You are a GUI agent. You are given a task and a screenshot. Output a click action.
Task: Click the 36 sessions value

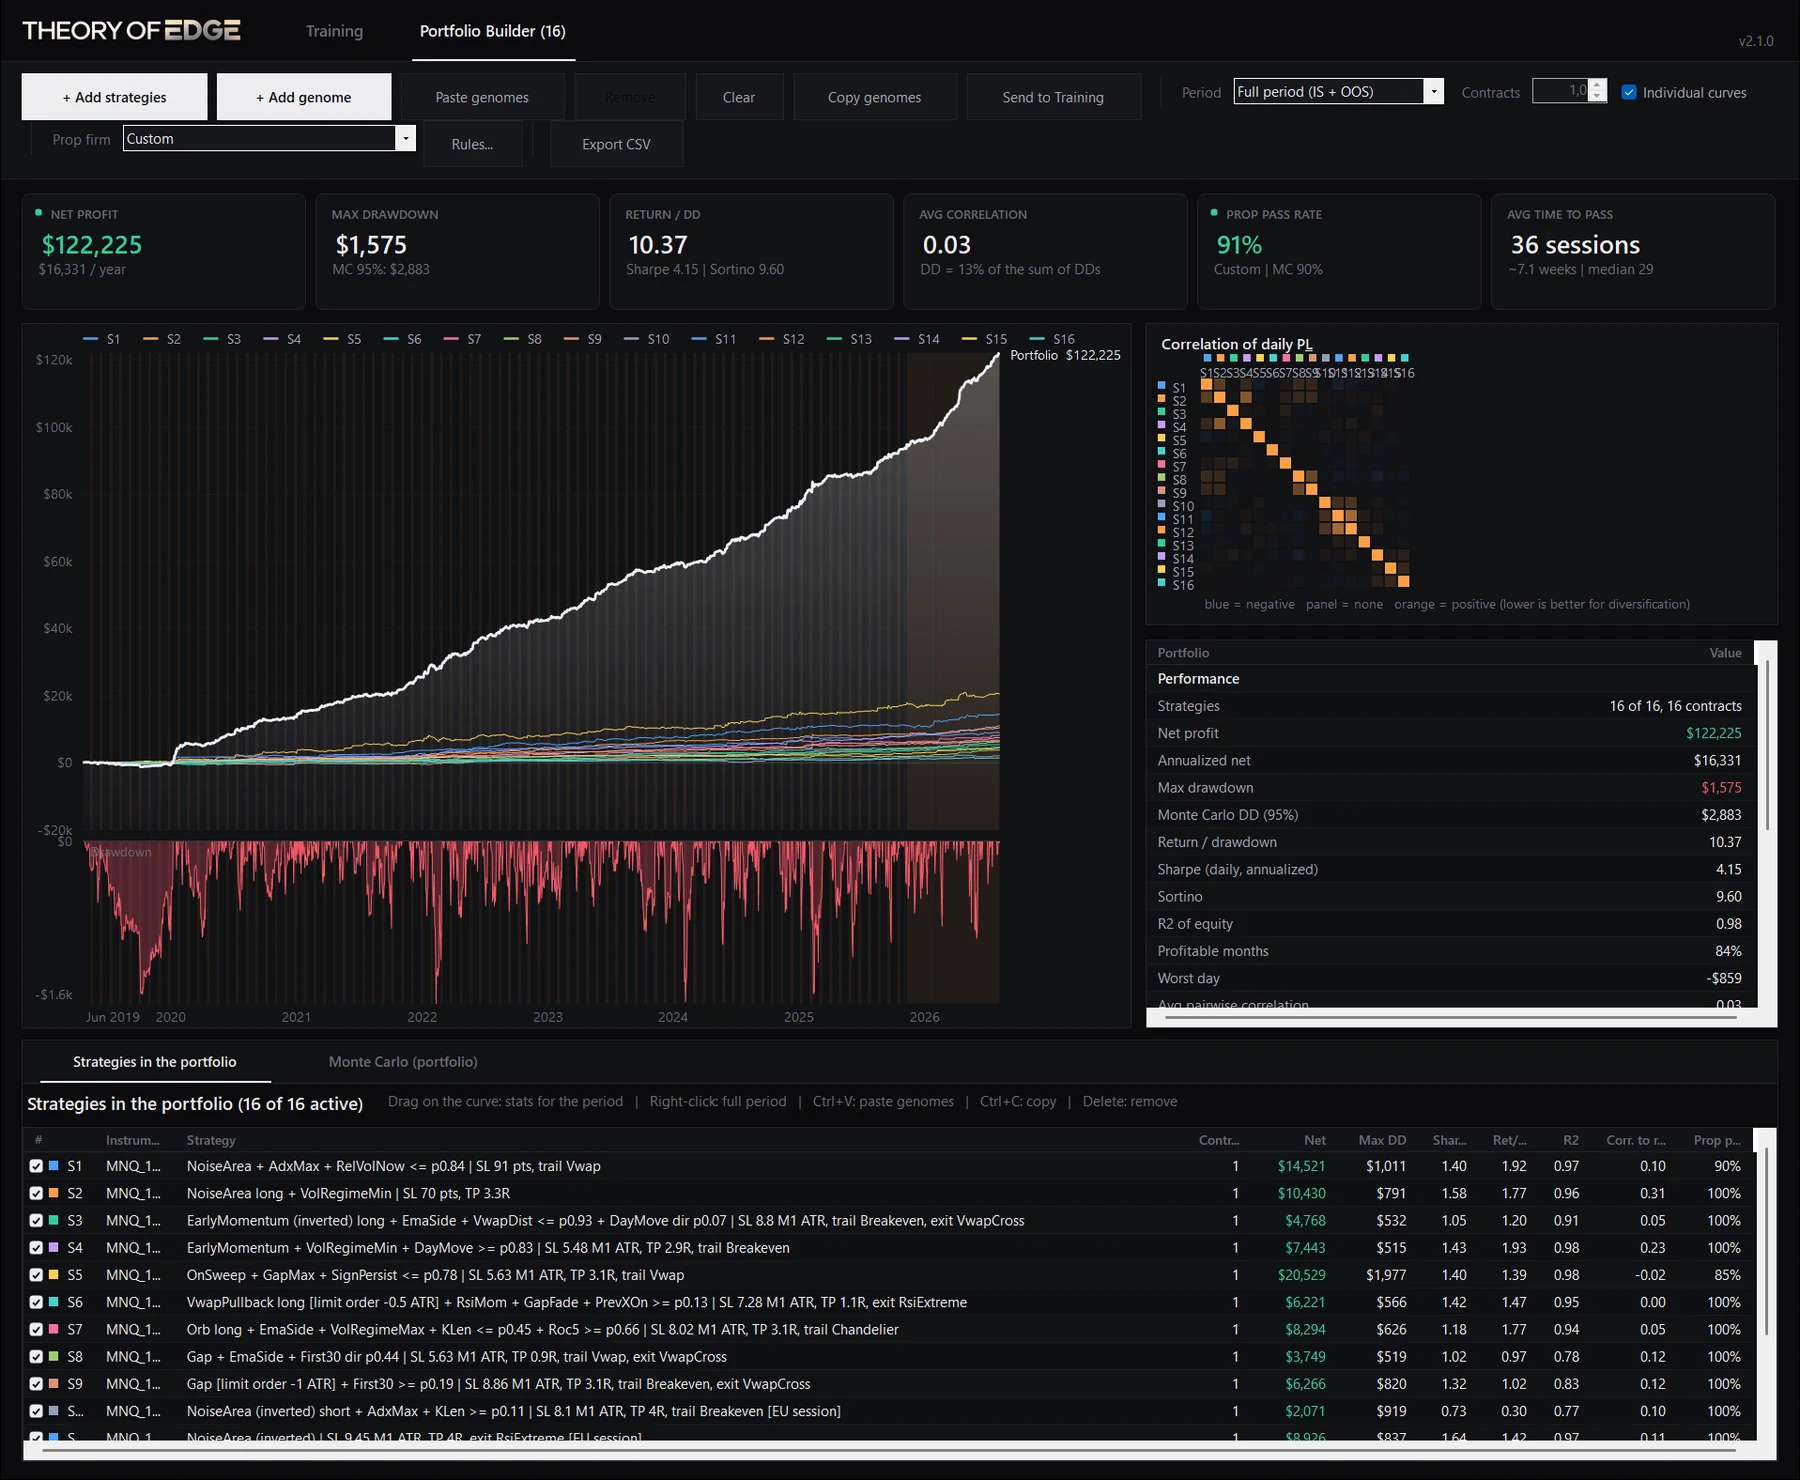[1575, 245]
